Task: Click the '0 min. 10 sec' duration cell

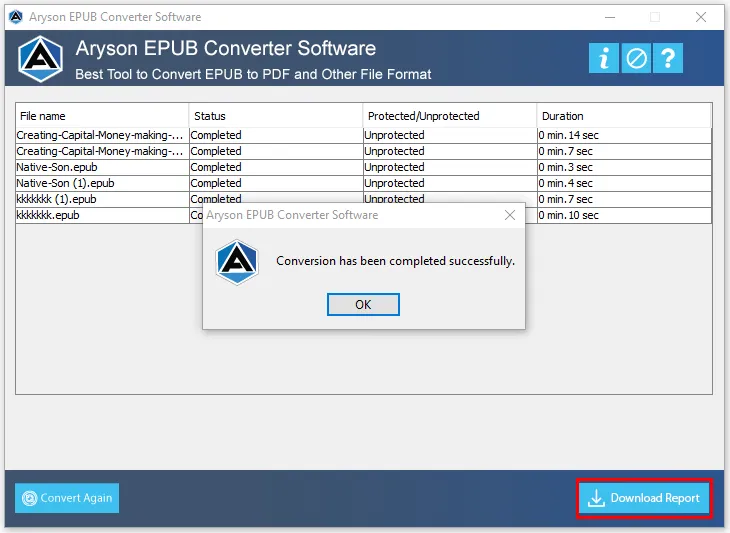Action: 624,215
